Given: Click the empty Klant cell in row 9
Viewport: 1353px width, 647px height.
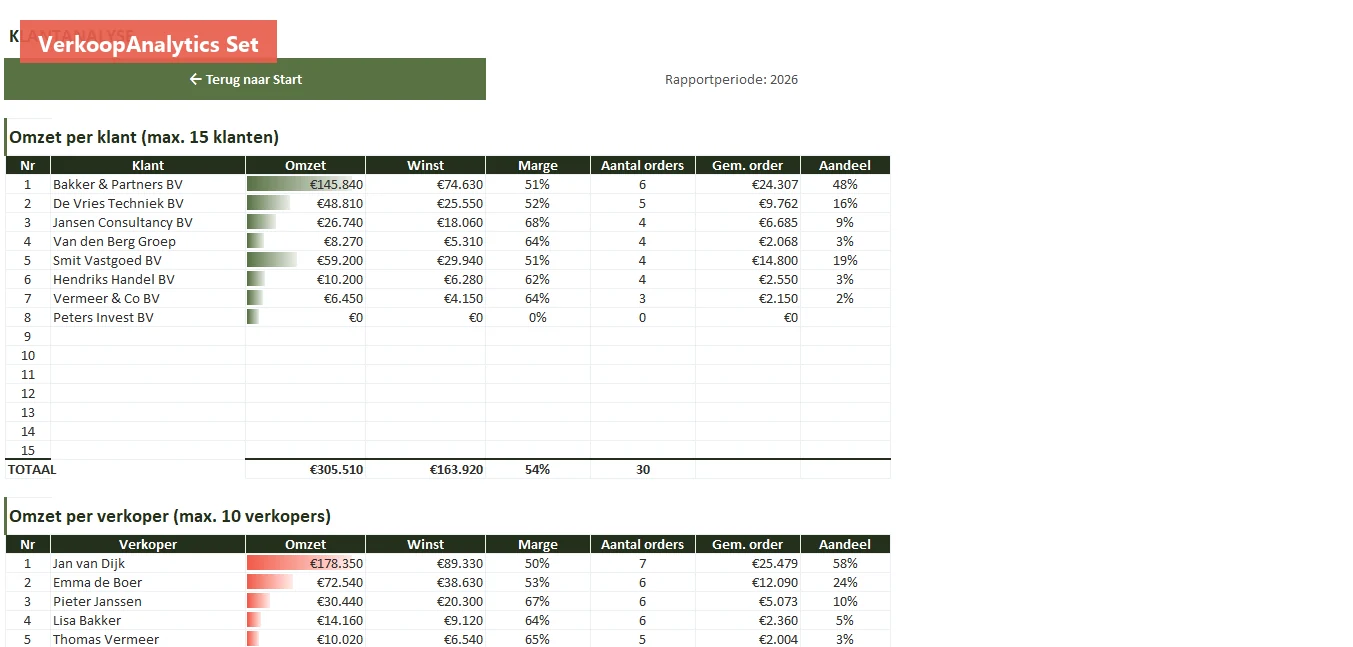Looking at the screenshot, I should (x=148, y=336).
